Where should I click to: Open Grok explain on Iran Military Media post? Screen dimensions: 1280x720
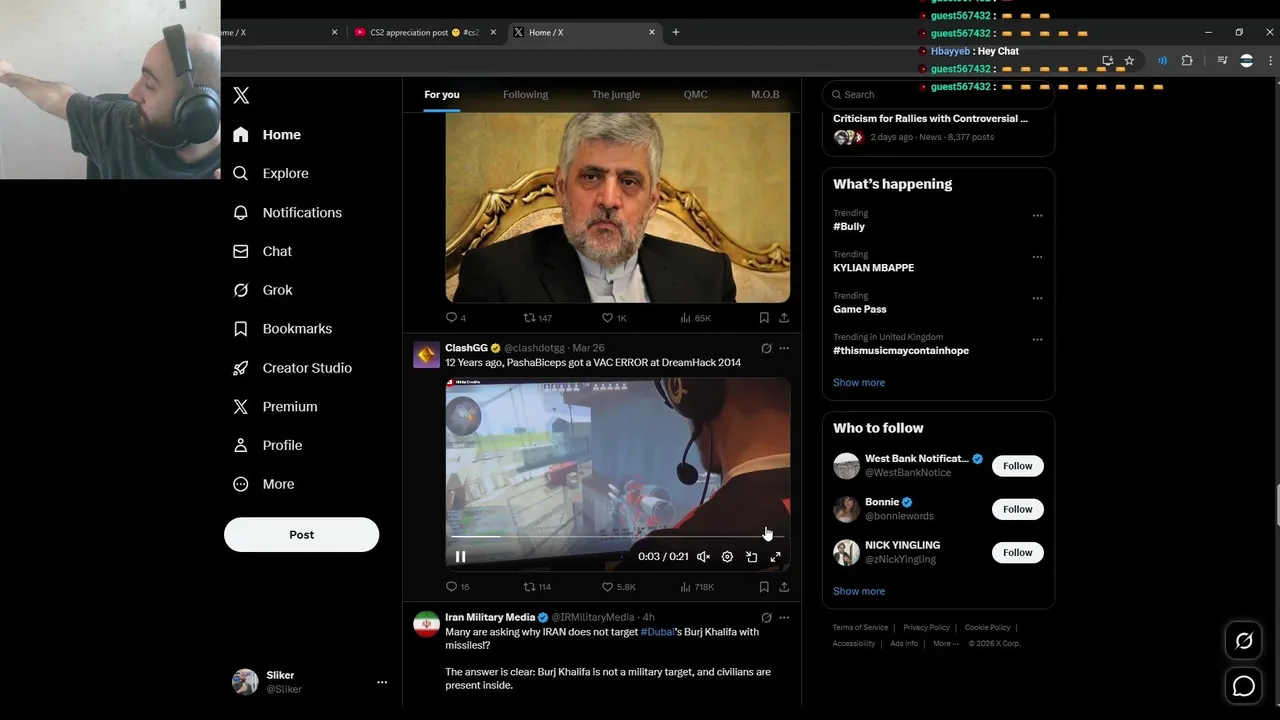pyautogui.click(x=766, y=618)
